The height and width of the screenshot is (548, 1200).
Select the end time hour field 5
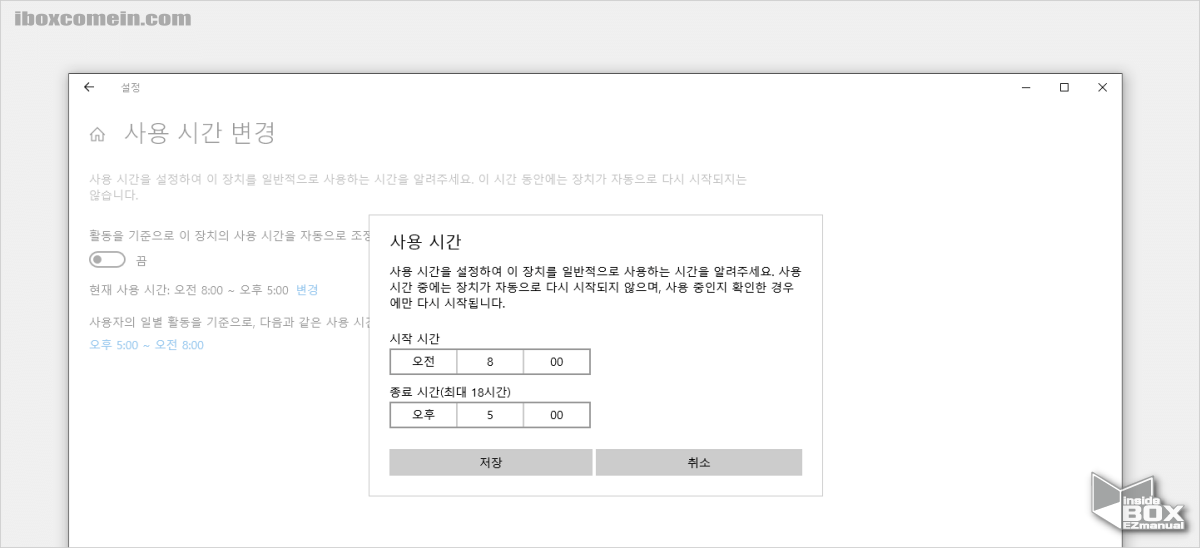tap(490, 415)
